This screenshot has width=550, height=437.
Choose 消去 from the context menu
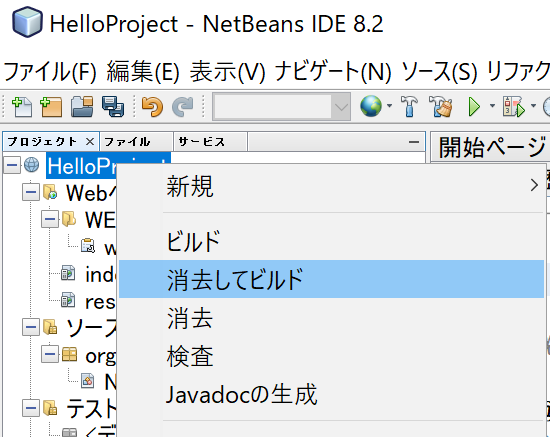331,317
